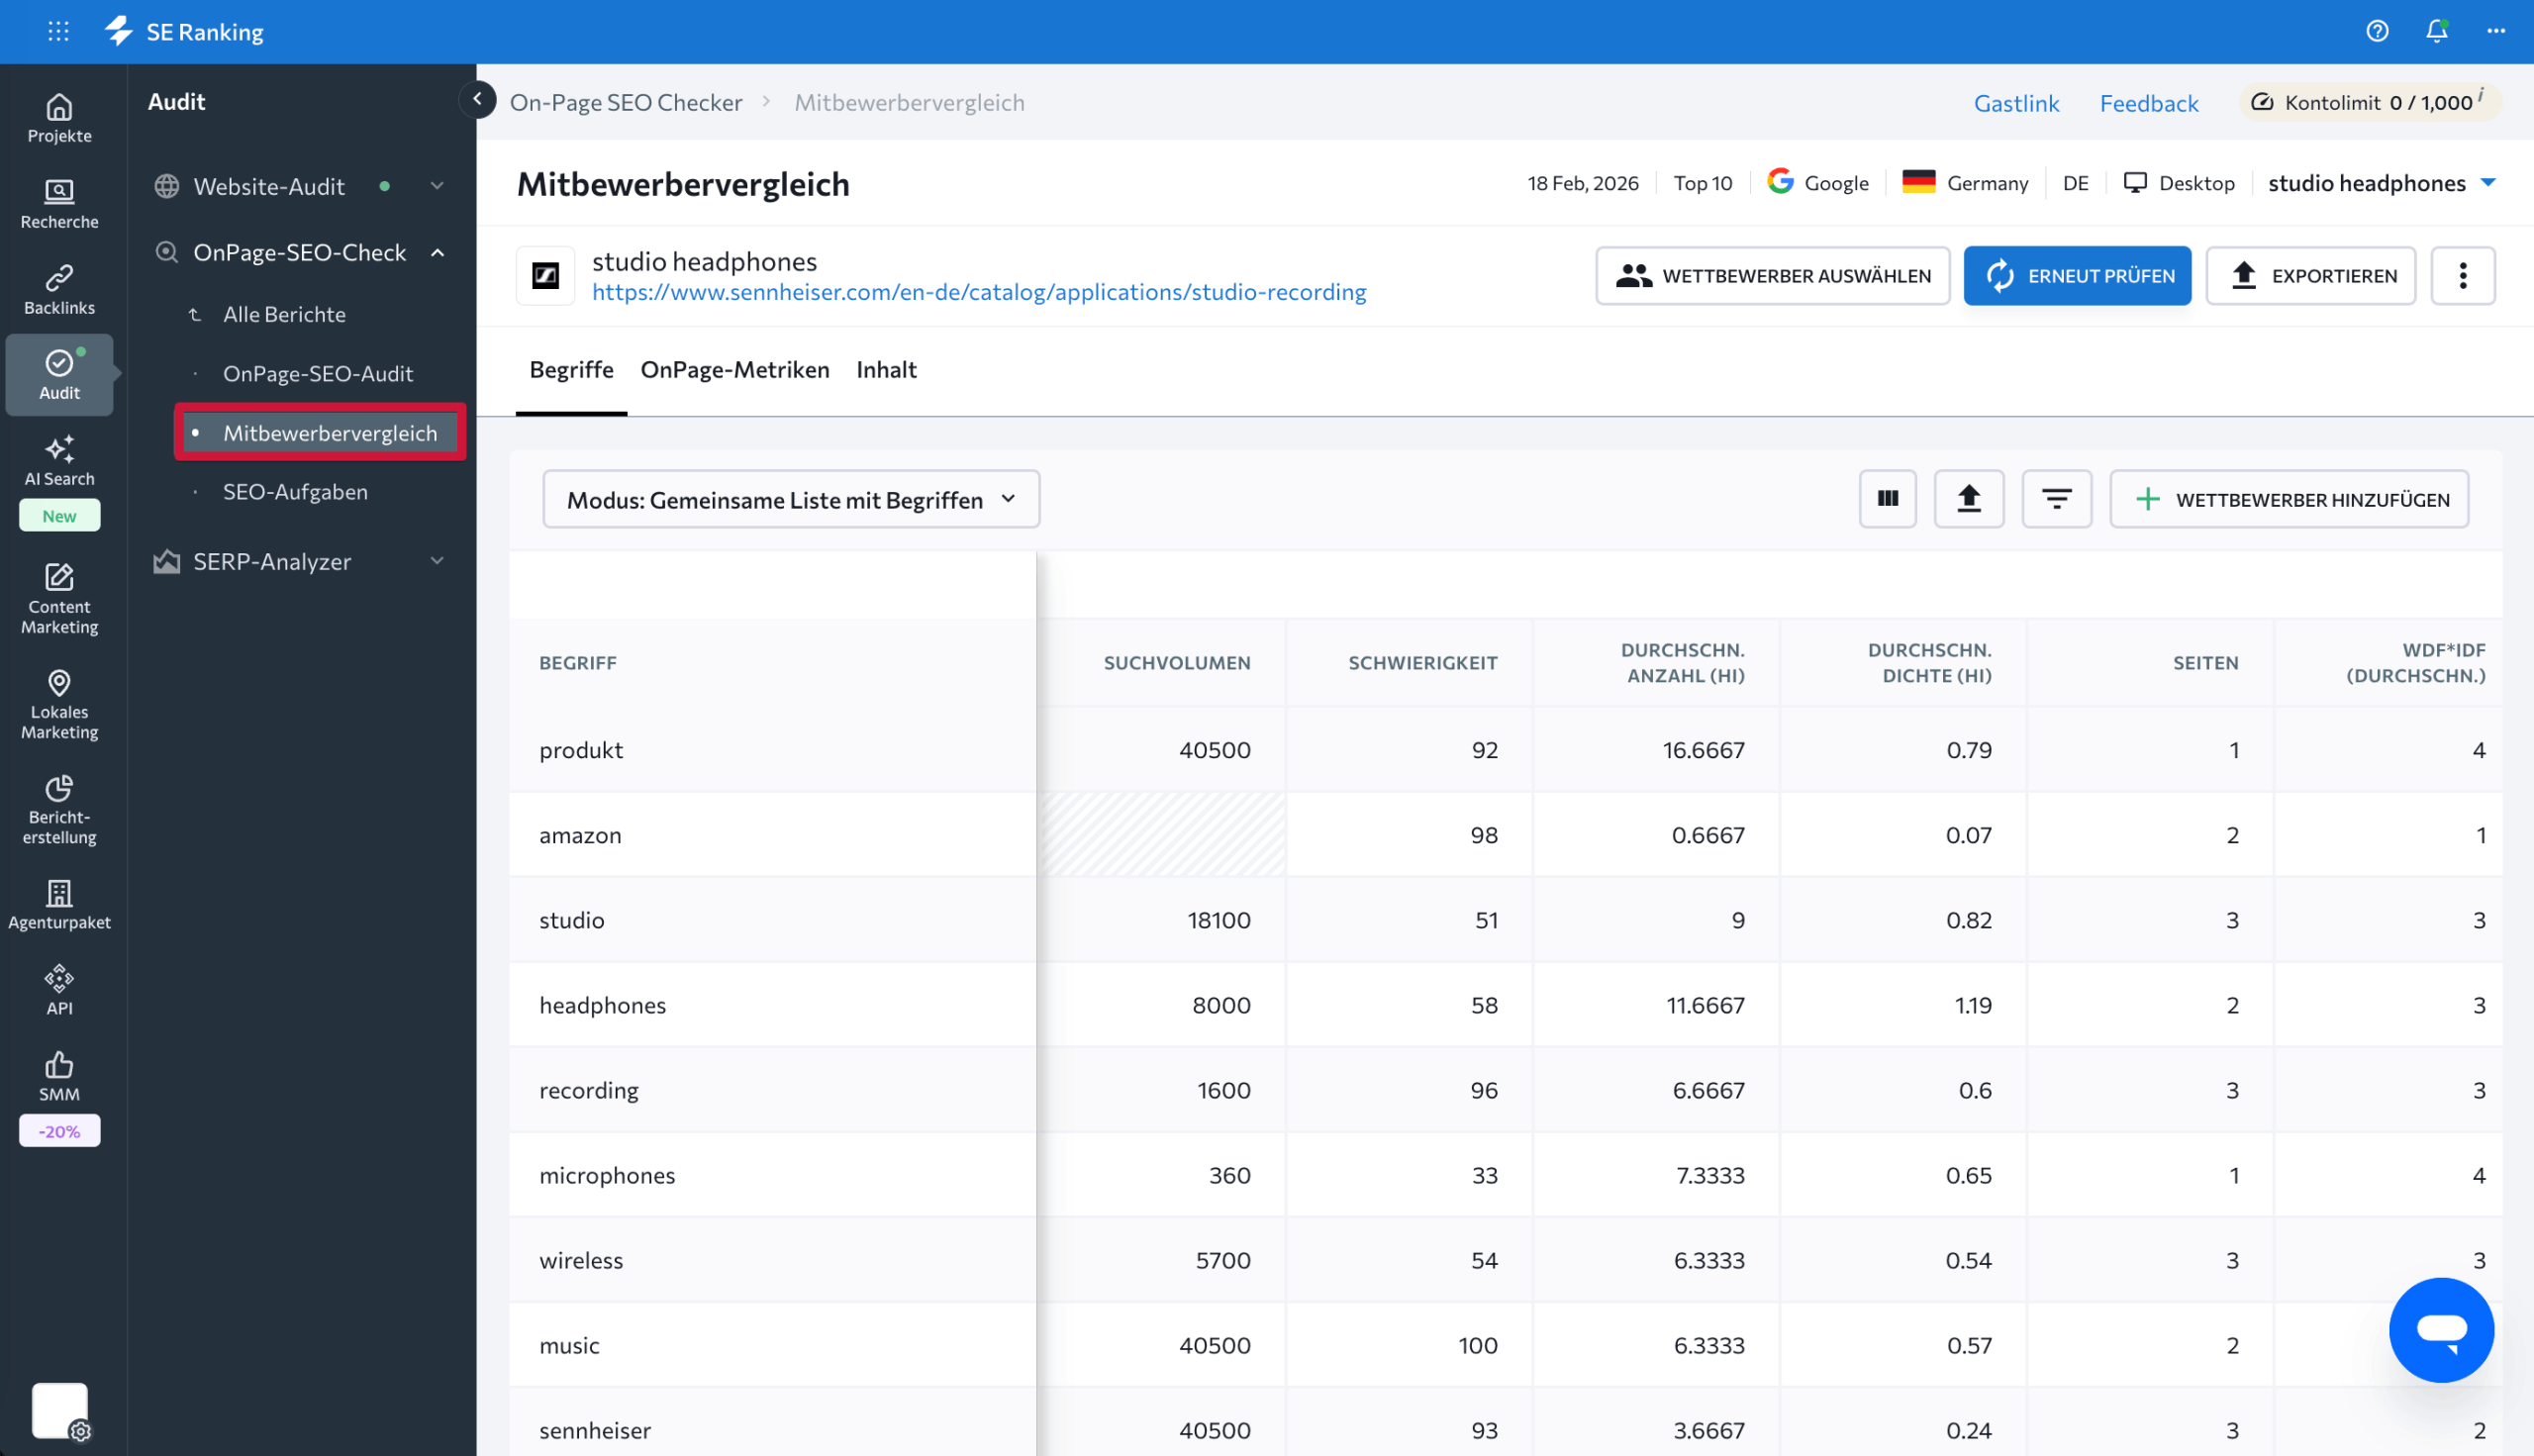Select the Audit sidebar icon
2534x1456 pixels.
pyautogui.click(x=59, y=375)
